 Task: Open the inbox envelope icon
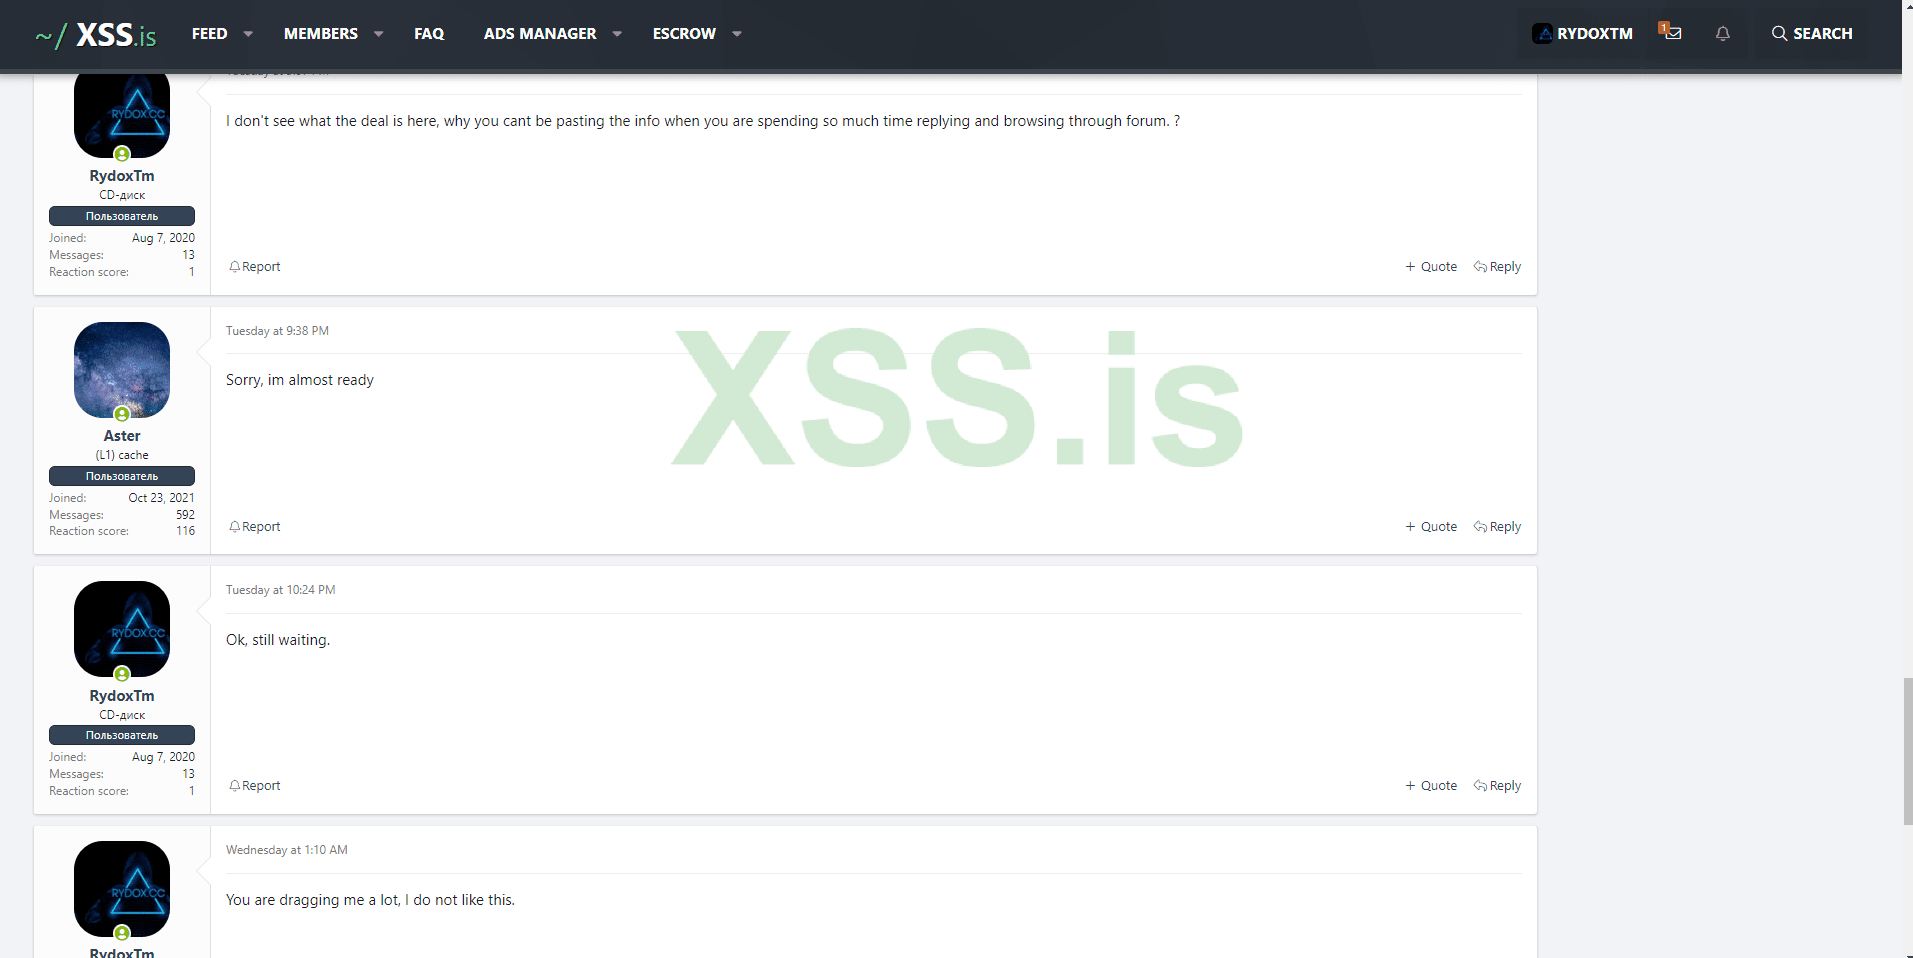pos(1671,33)
